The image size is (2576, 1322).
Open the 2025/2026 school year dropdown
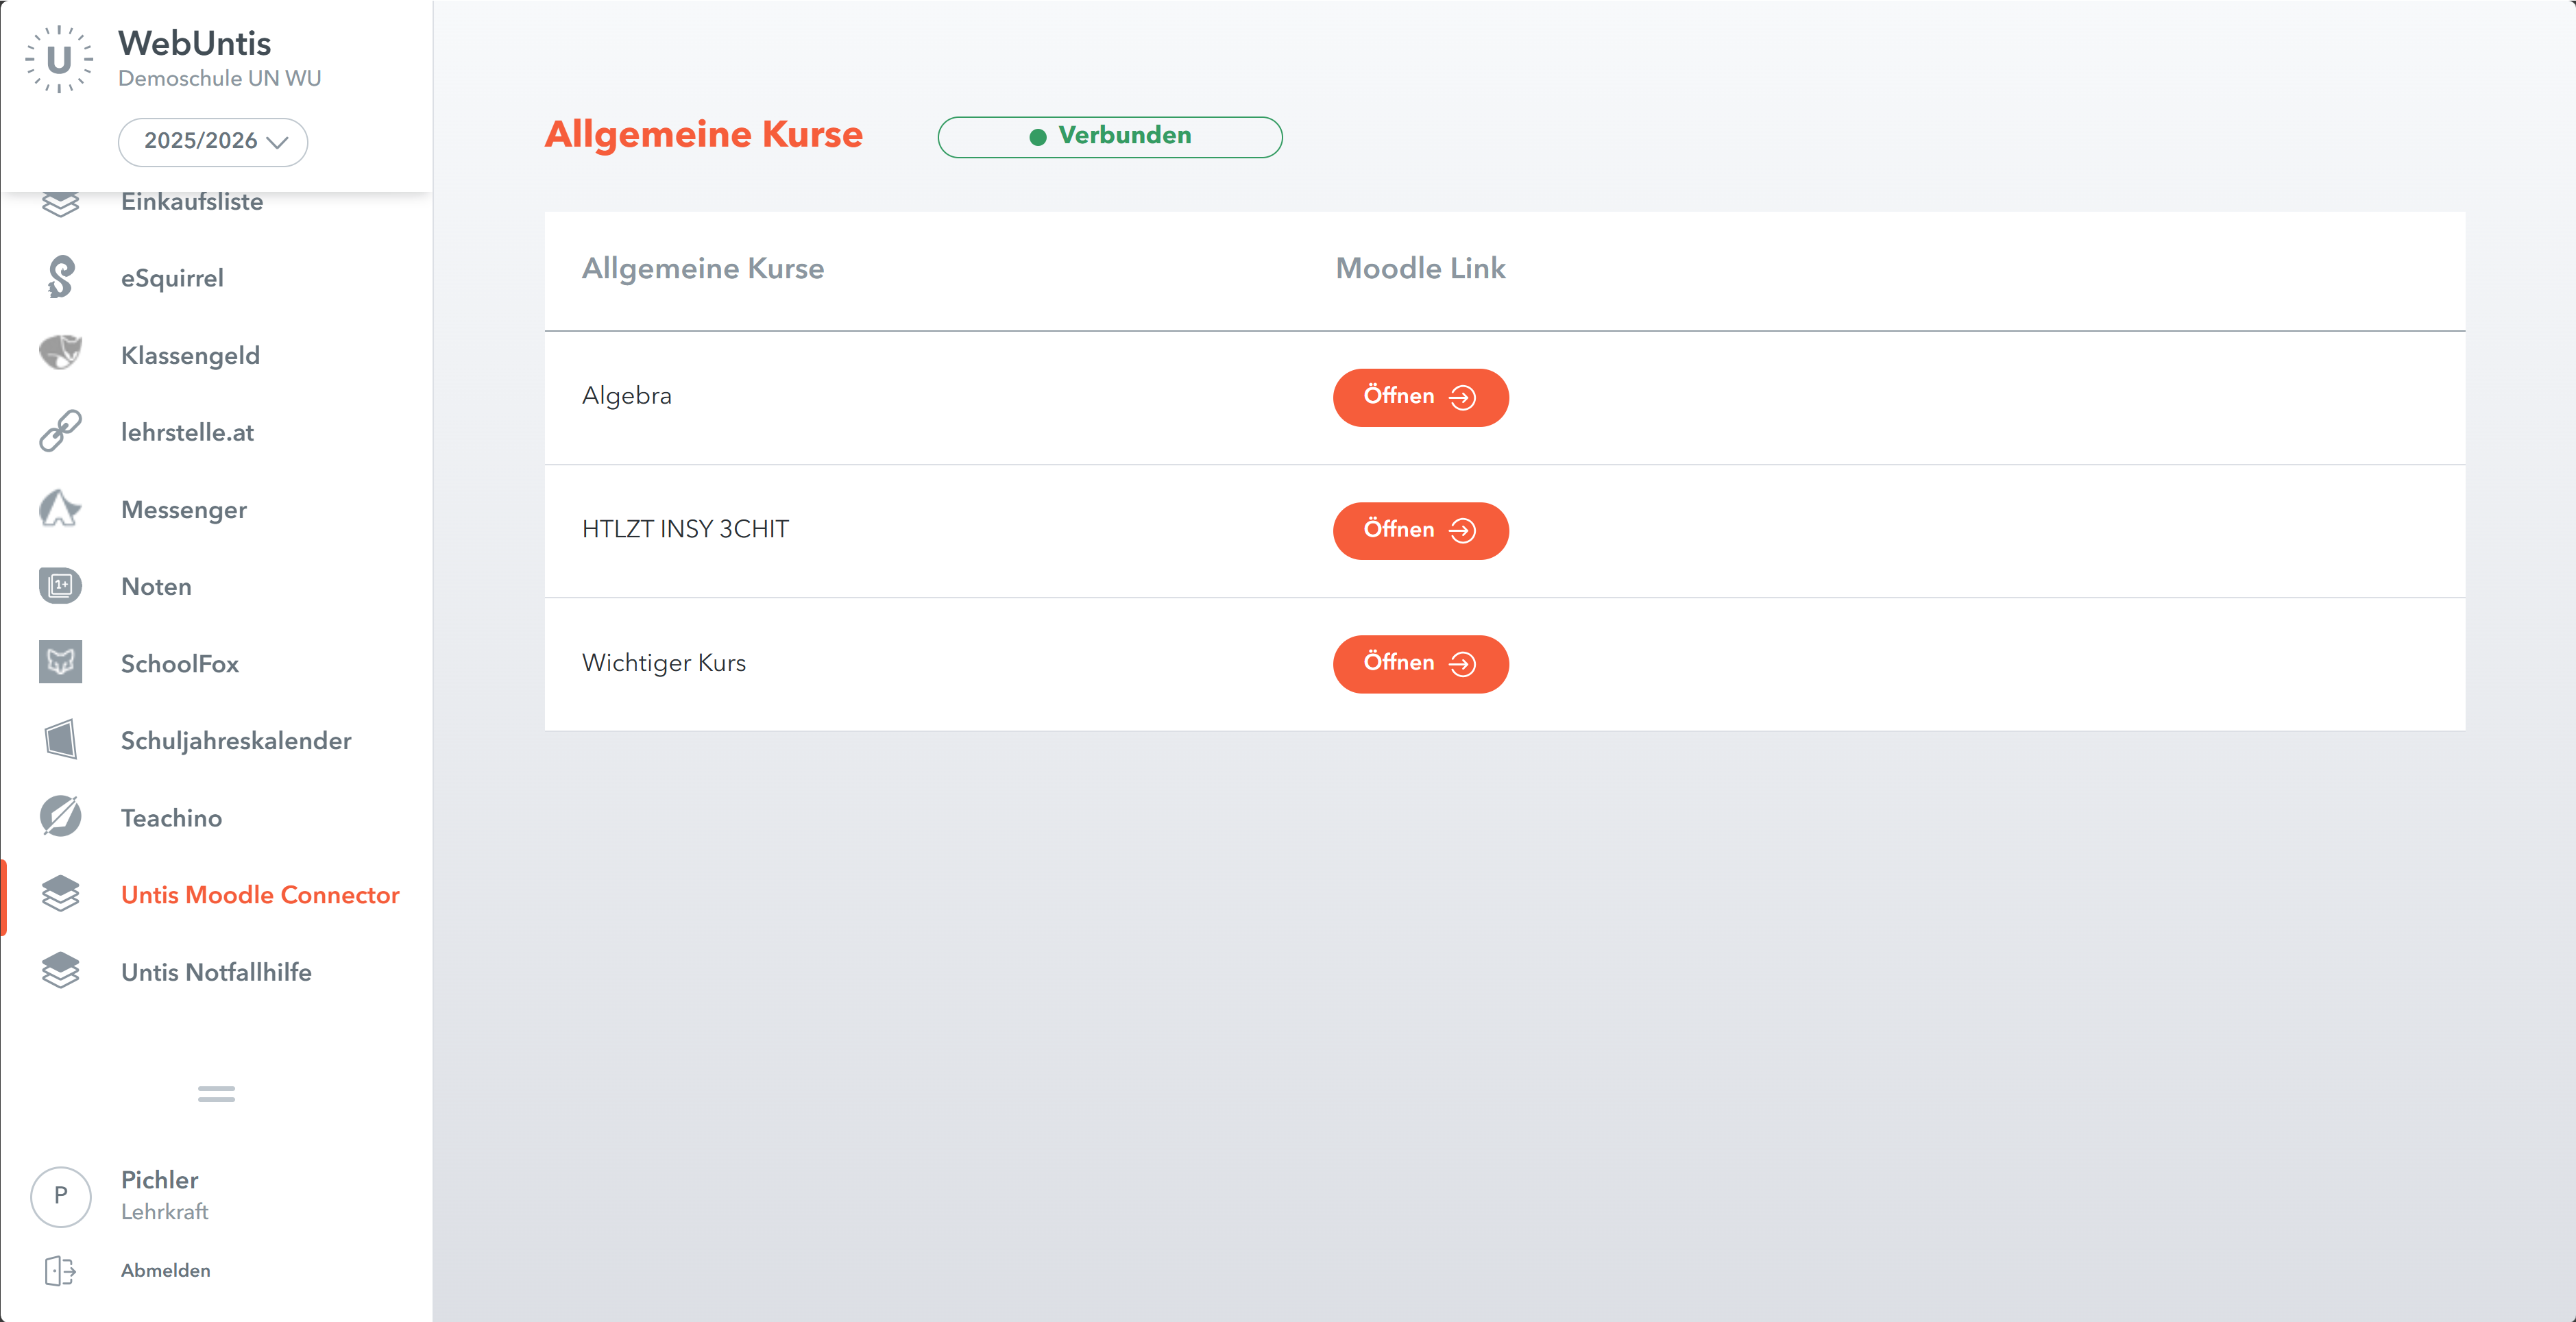tap(213, 141)
